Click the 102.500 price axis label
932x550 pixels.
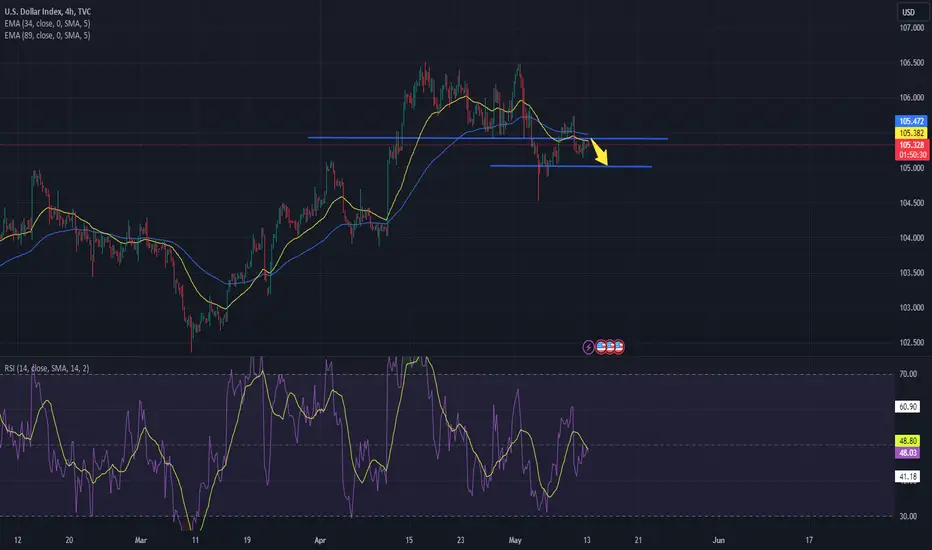point(911,343)
